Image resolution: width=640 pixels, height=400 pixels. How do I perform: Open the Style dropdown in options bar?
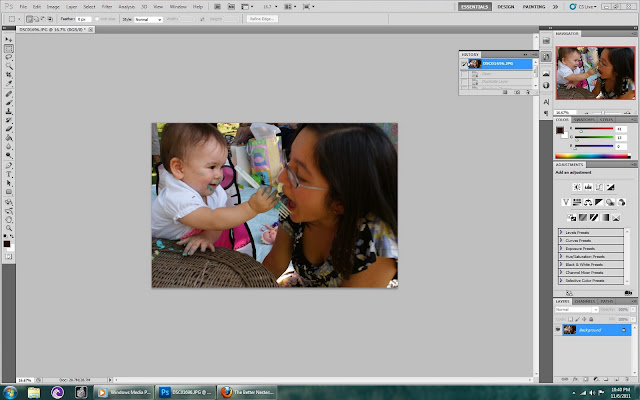point(149,19)
